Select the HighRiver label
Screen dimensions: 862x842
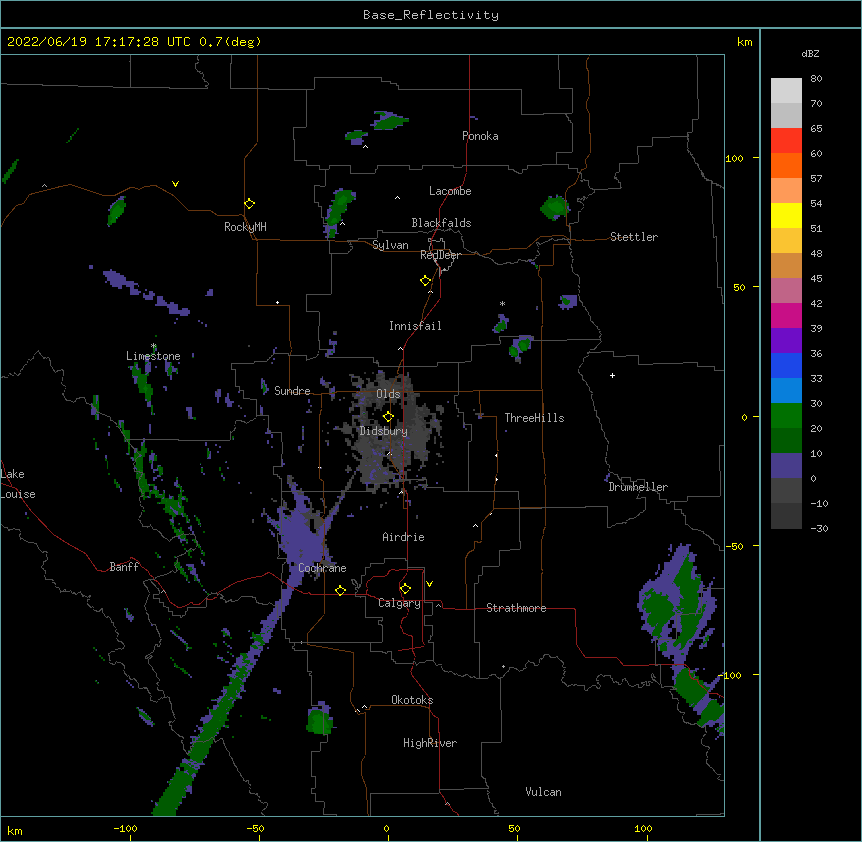click(x=430, y=743)
